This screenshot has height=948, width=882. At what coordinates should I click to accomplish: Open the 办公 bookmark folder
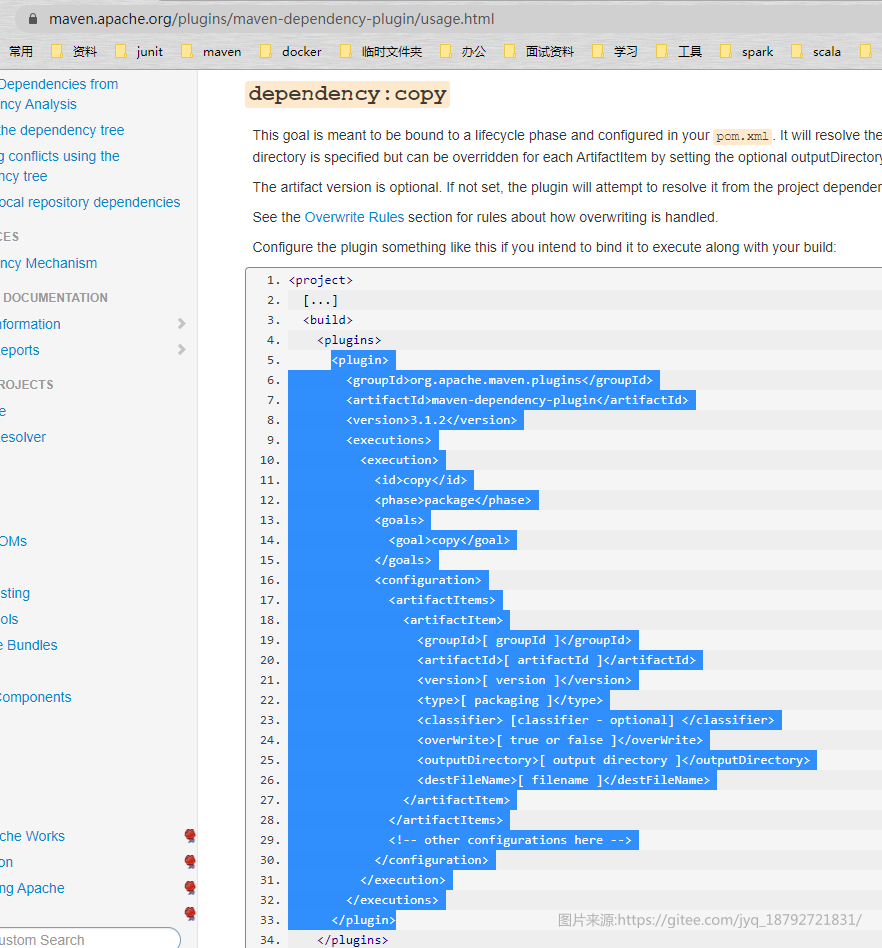point(463,51)
